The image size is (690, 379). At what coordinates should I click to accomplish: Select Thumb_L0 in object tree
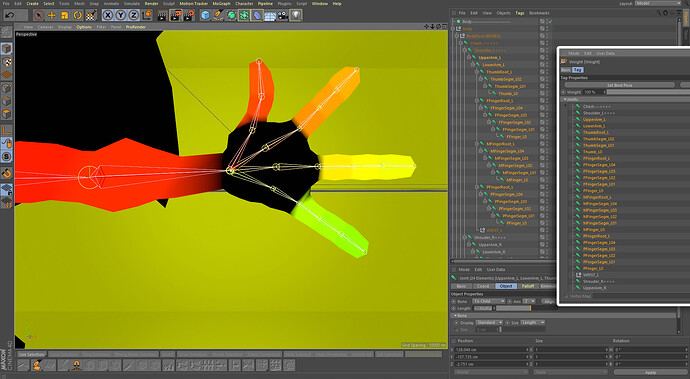tap(508, 93)
